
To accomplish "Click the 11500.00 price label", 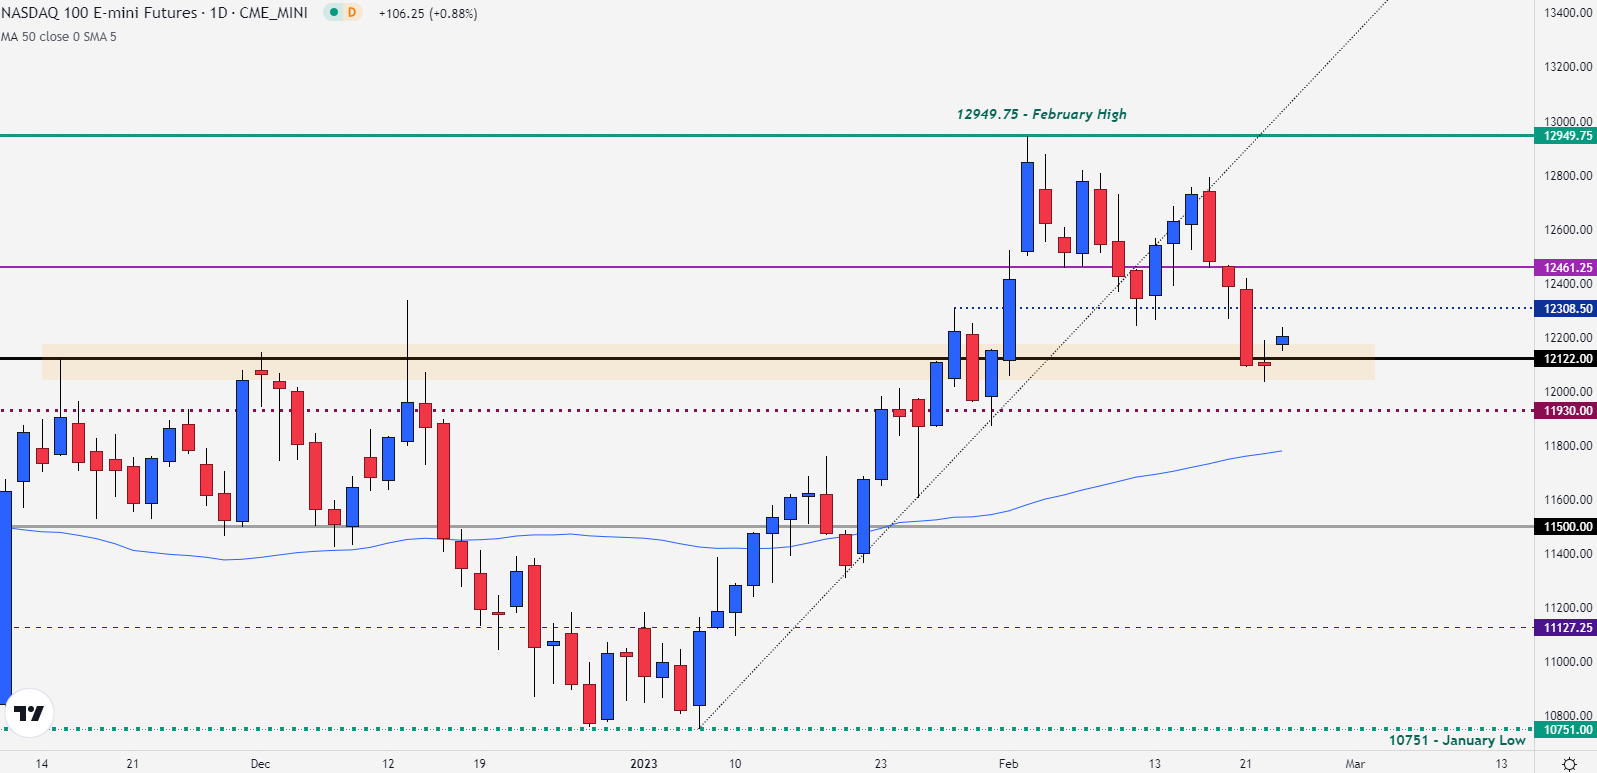I will [x=1565, y=527].
